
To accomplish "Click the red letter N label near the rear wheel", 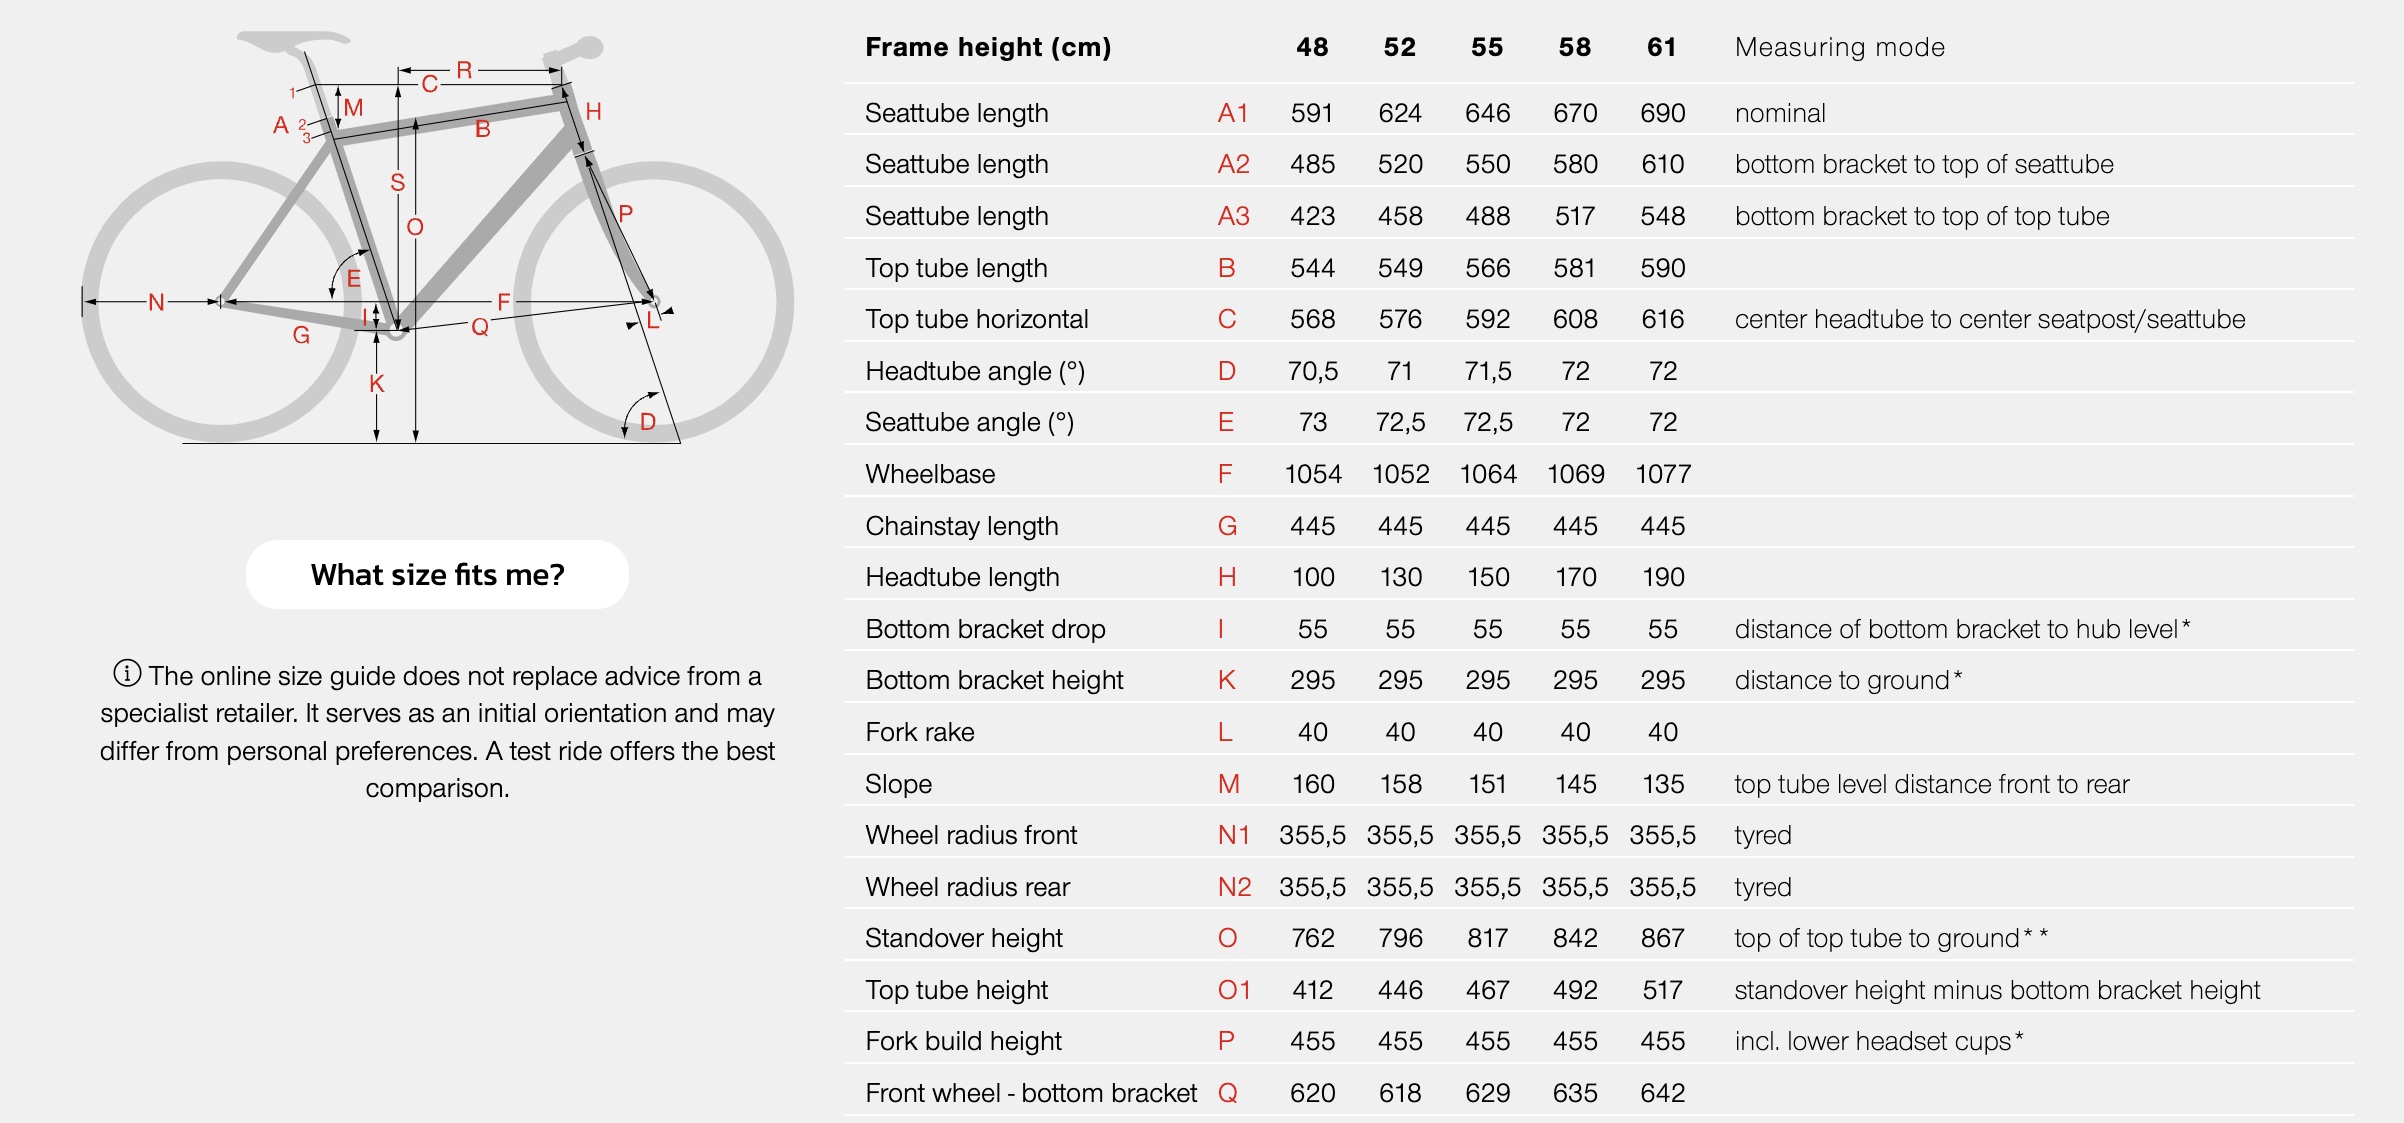I will coord(156,302).
